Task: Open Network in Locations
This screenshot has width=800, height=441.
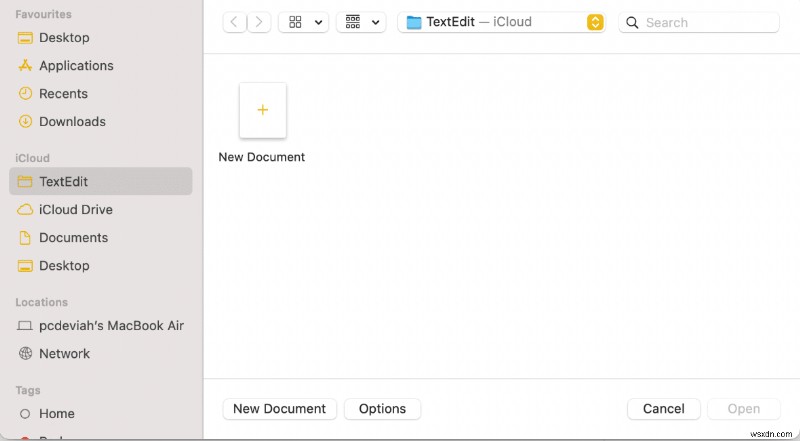Action: click(x=64, y=354)
